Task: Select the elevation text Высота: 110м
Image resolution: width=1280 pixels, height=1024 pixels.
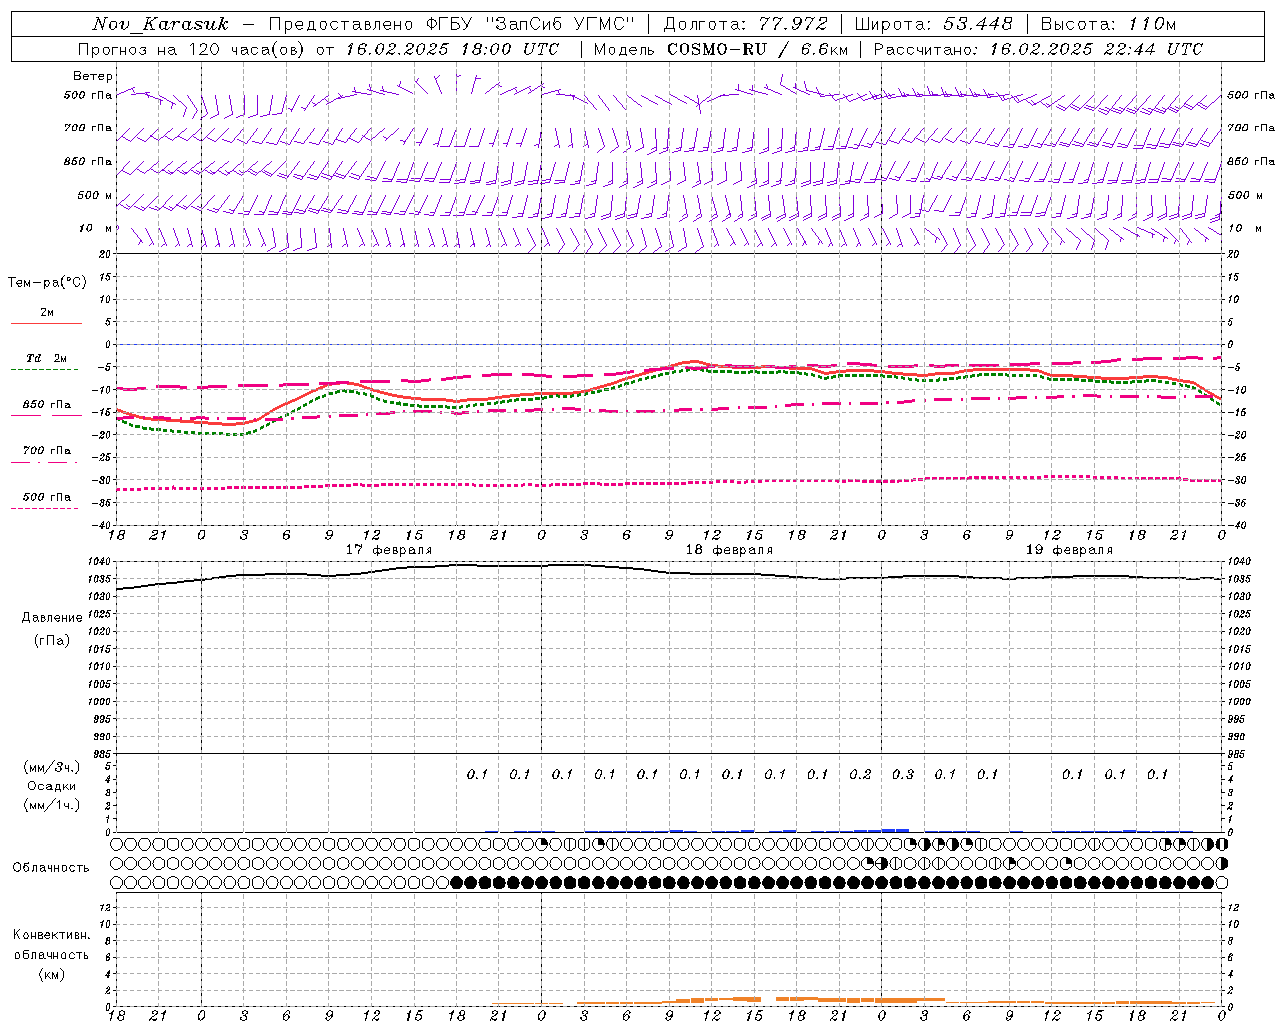Action: (x=1108, y=24)
